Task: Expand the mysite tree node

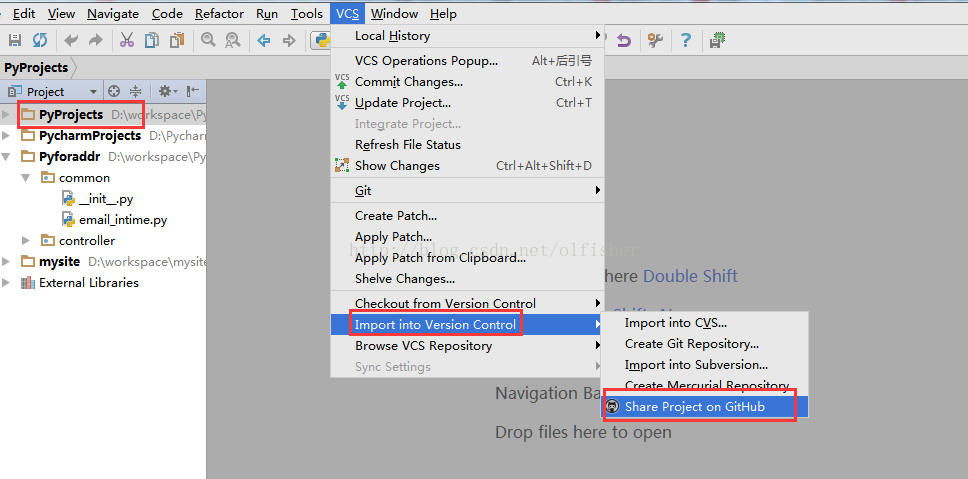Action: pyautogui.click(x=6, y=262)
